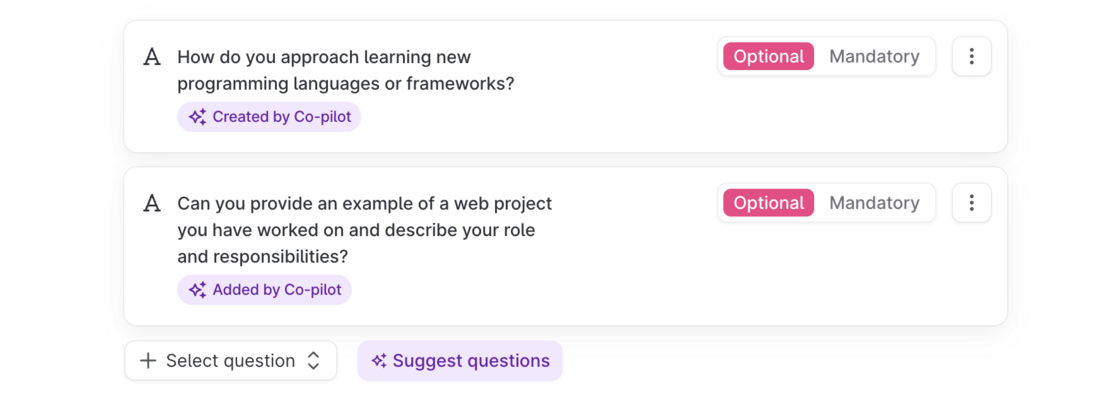The height and width of the screenshot is (399, 1120).
Task: Select Optional for the programming languages question
Action: [769, 56]
